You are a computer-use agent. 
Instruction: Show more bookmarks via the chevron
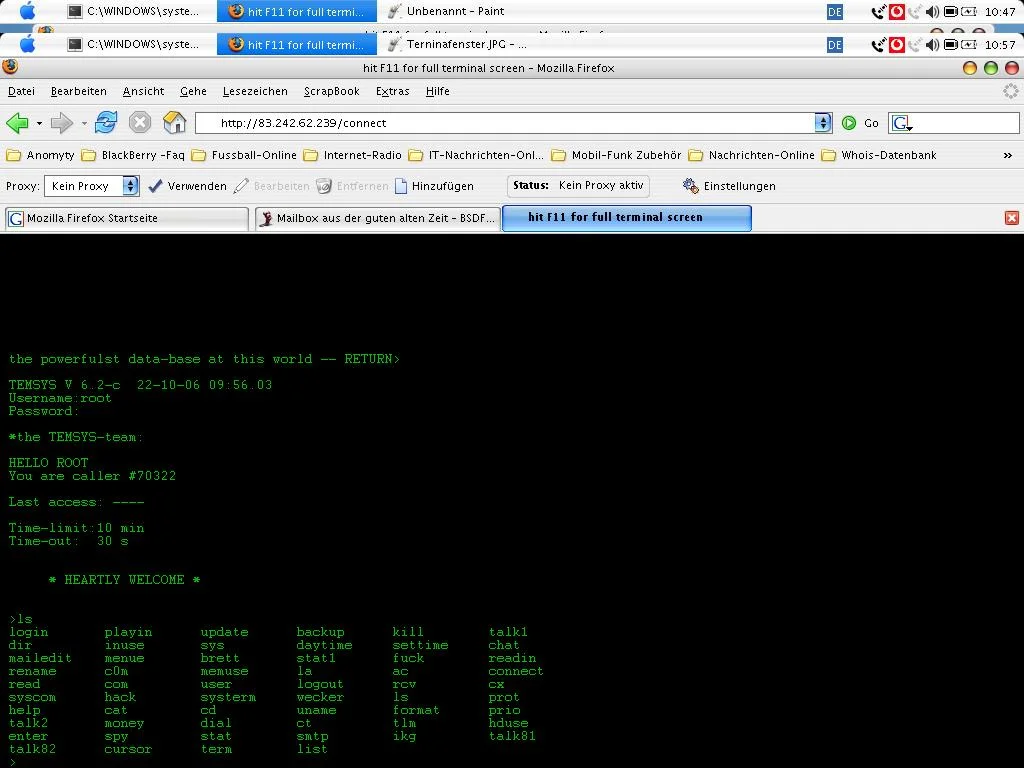pos(1007,155)
